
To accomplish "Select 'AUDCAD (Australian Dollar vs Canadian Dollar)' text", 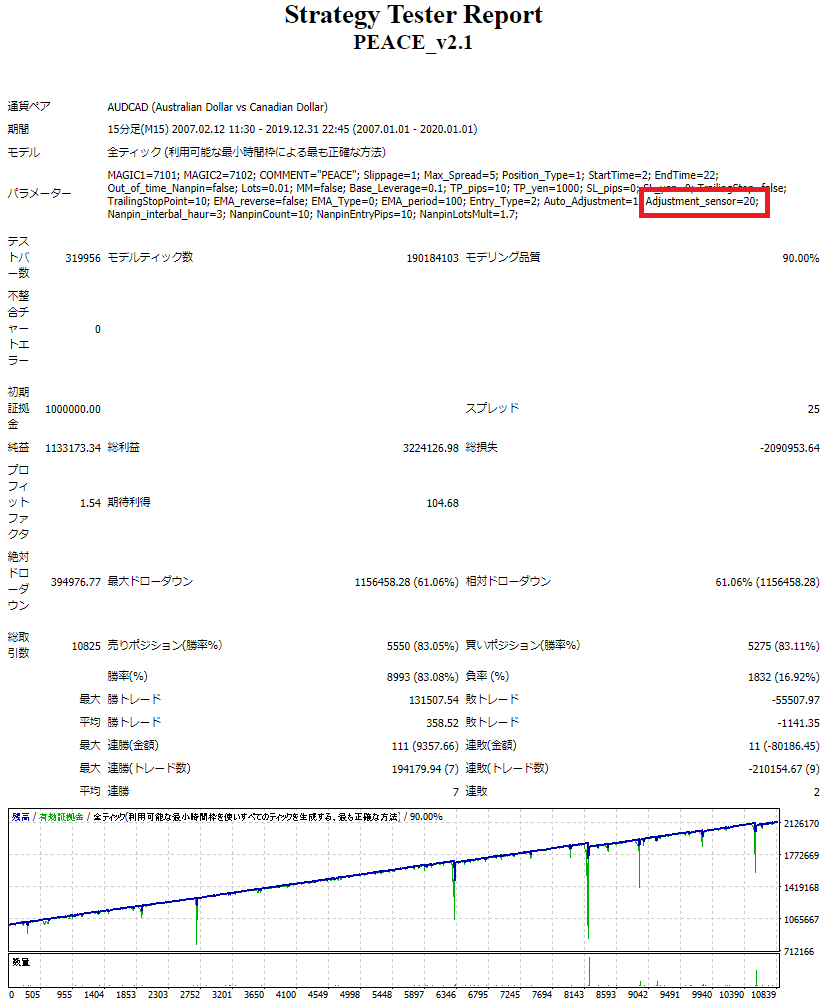I will [x=218, y=107].
